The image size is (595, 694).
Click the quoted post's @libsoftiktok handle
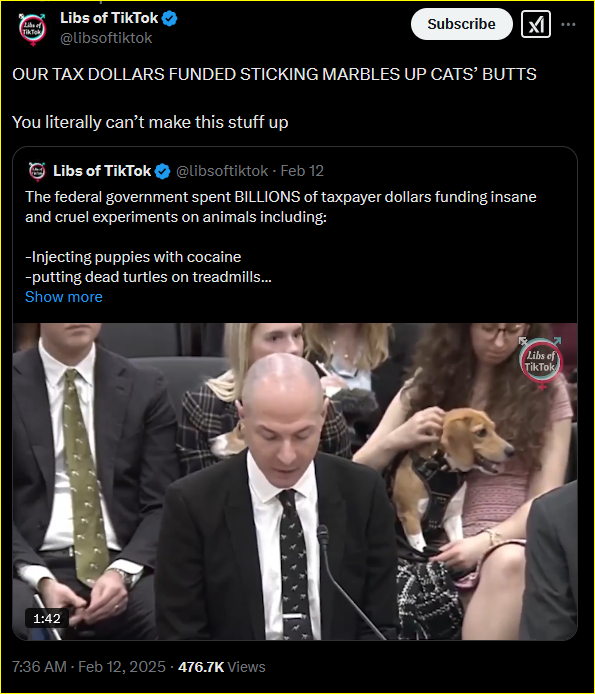(x=222, y=171)
